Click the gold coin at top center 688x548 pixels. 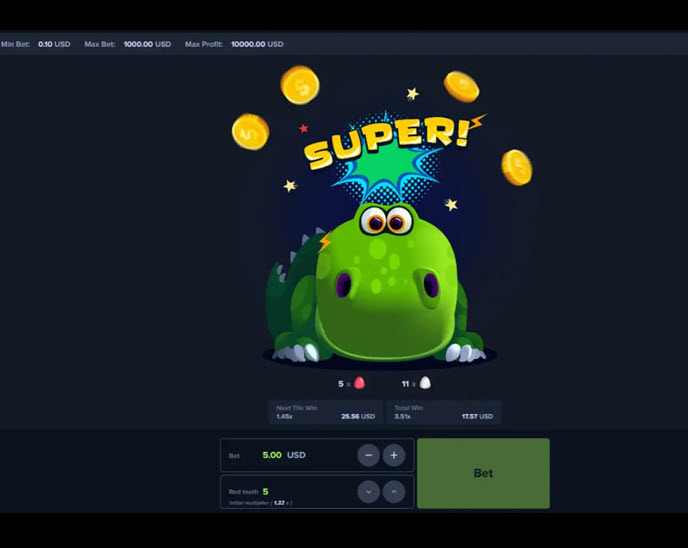[299, 85]
